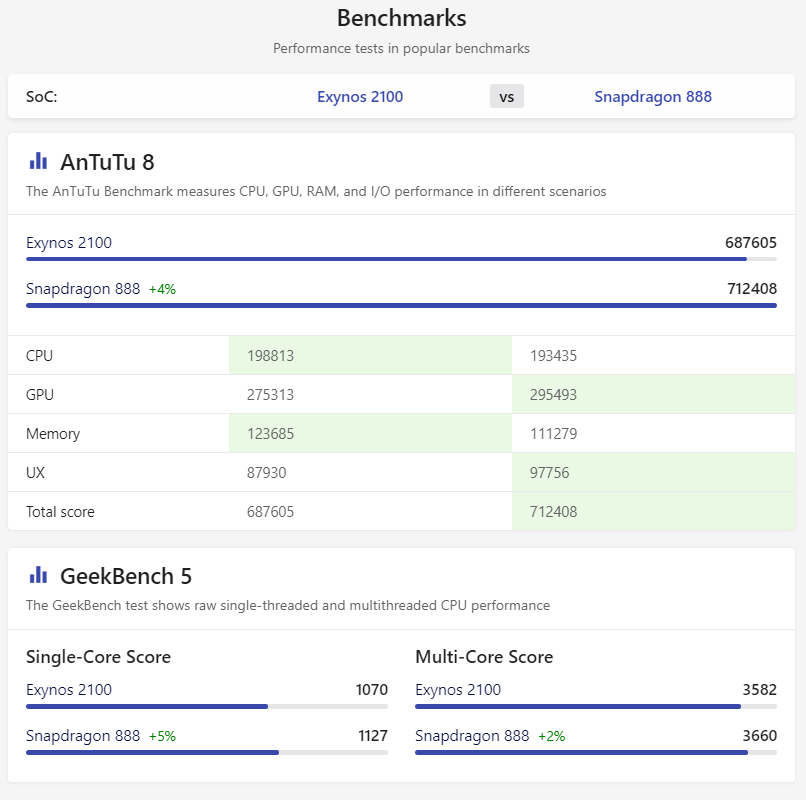Select the CPU row label
The width and height of the screenshot is (806, 800).
[x=40, y=356]
